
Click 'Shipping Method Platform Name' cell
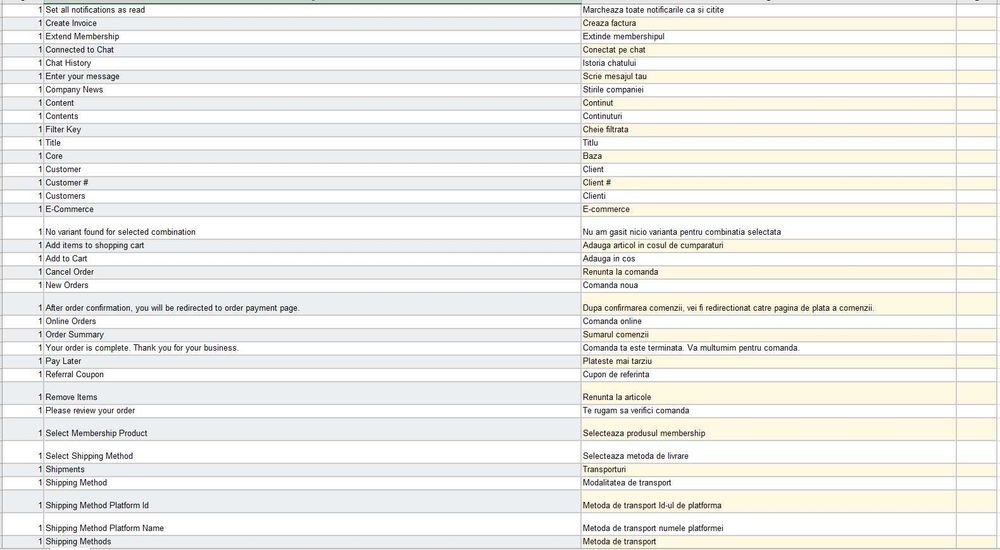tap(312, 524)
